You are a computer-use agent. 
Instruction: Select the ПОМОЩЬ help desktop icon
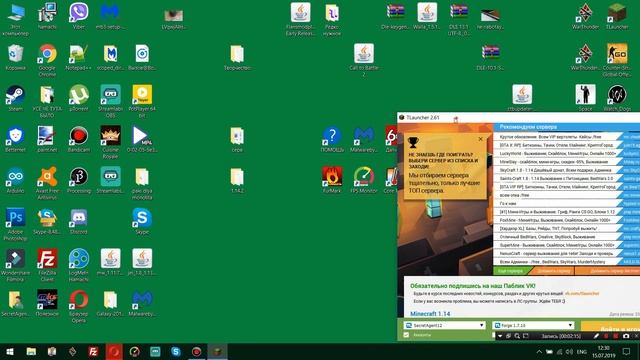click(x=332, y=139)
